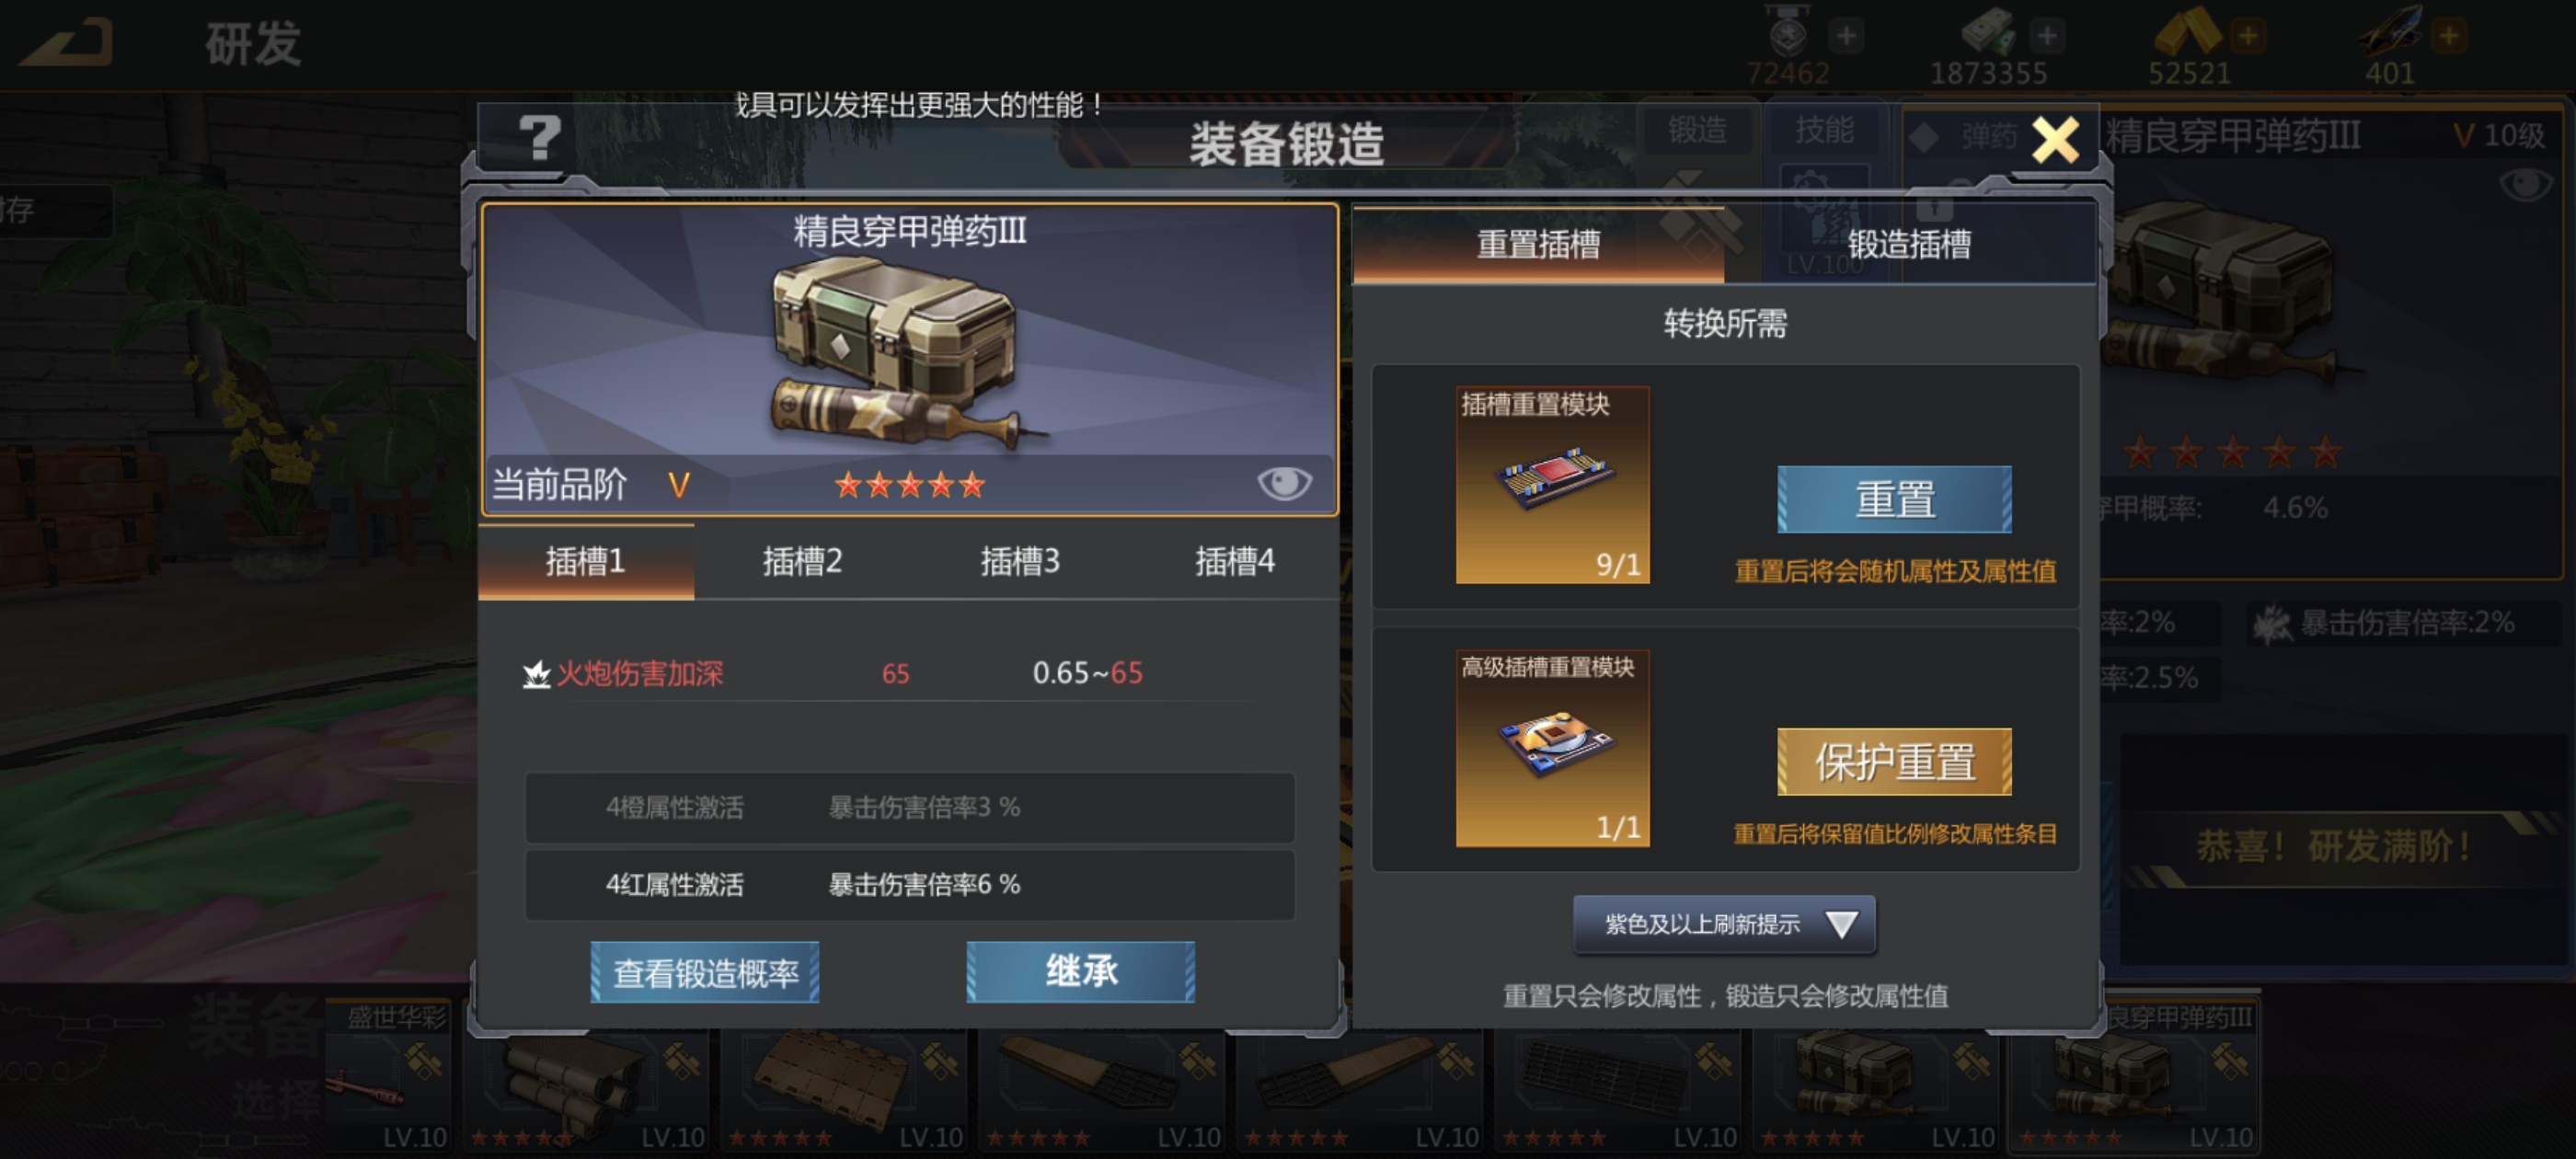
Task: Click the gold 保护重置 button
Action: [x=1894, y=762]
